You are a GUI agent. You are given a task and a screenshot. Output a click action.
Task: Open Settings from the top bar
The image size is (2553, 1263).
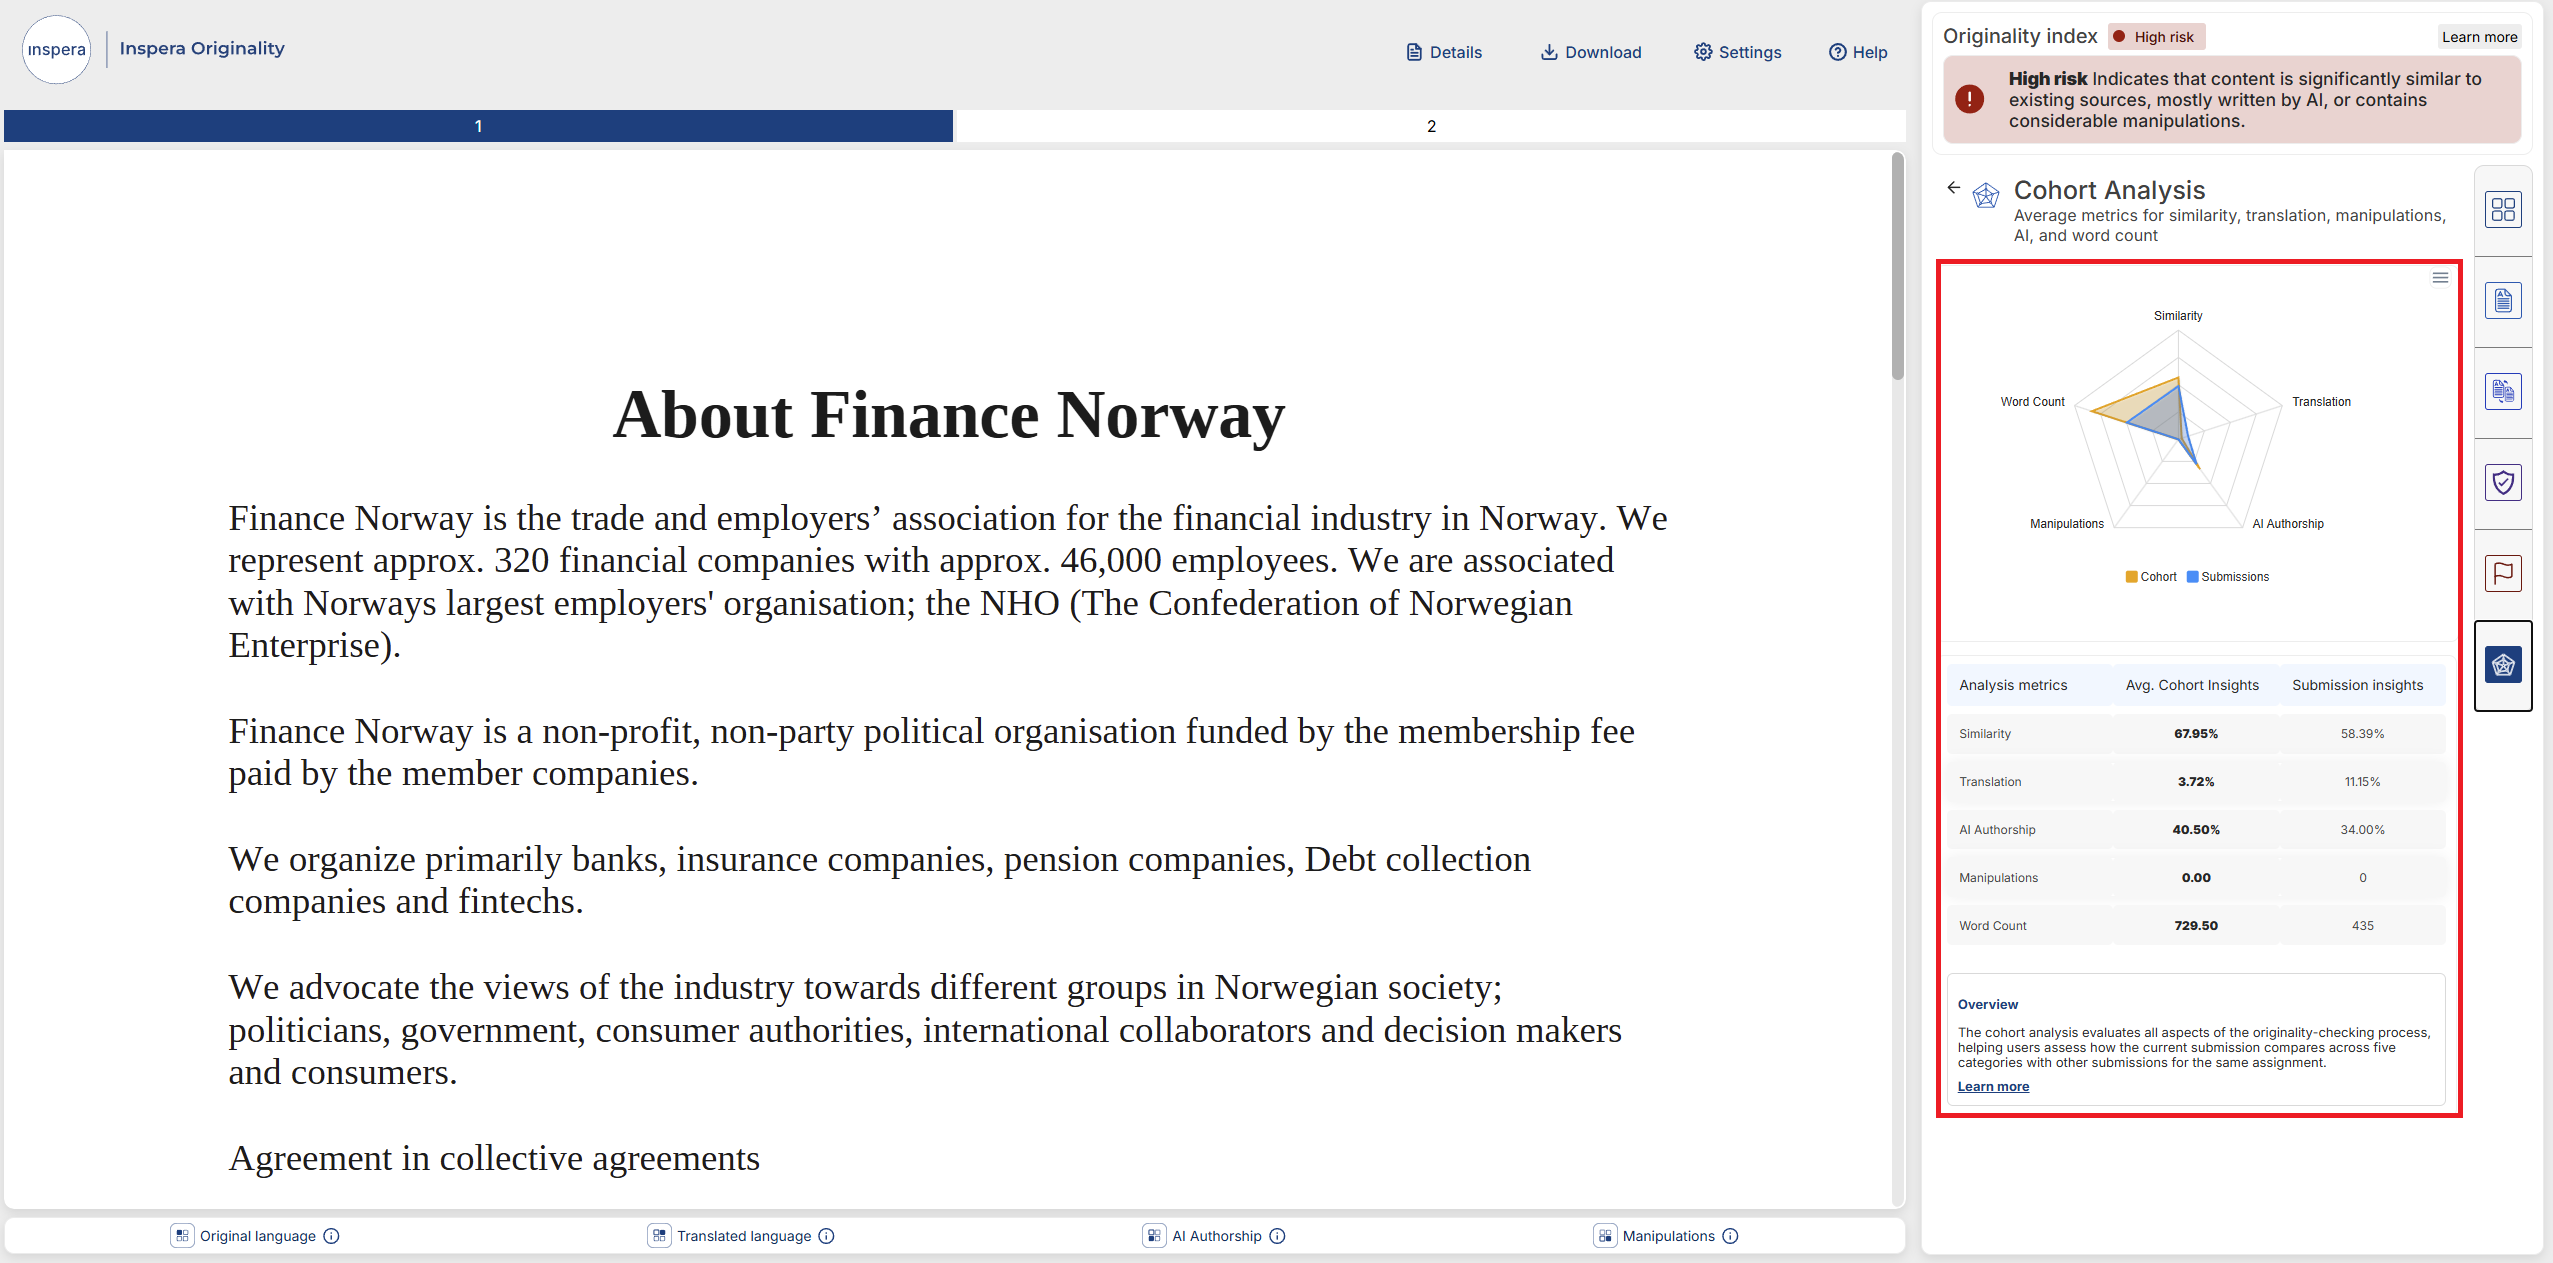pos(1737,52)
